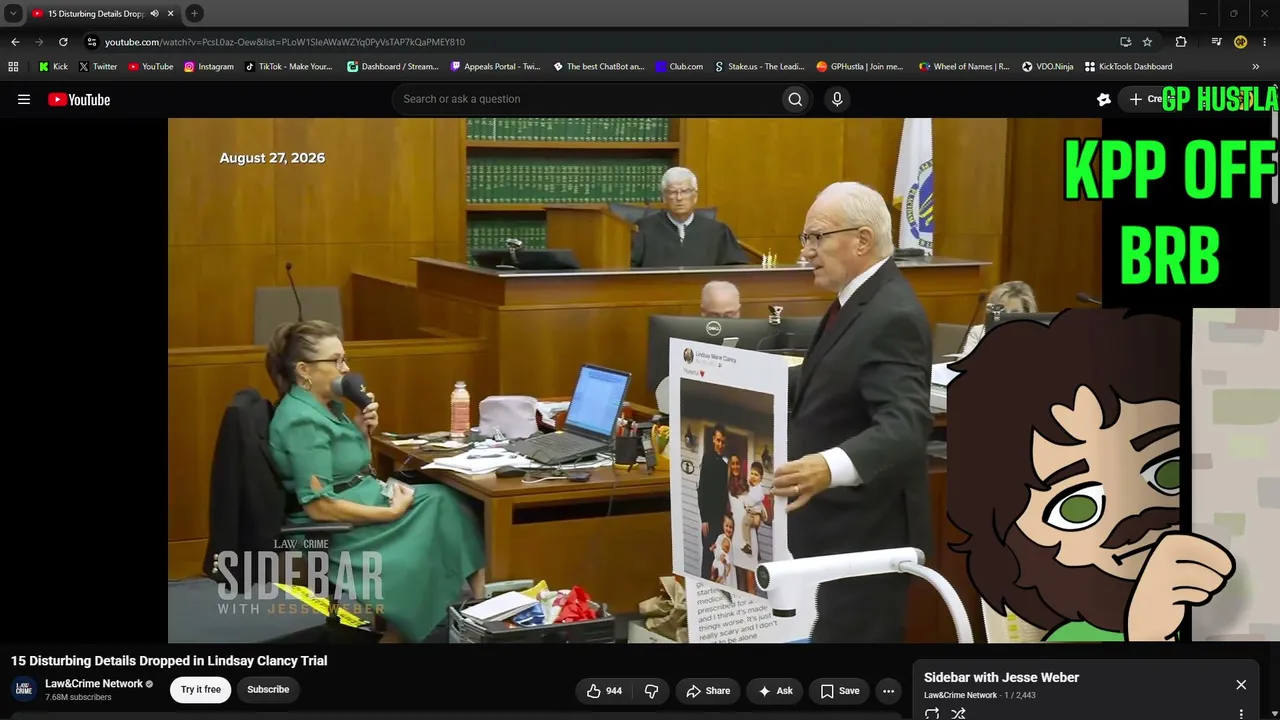Image resolution: width=1280 pixels, height=720 pixels.
Task: Open the 'TikTok - Make Your...' bookmark
Action: coord(288,67)
